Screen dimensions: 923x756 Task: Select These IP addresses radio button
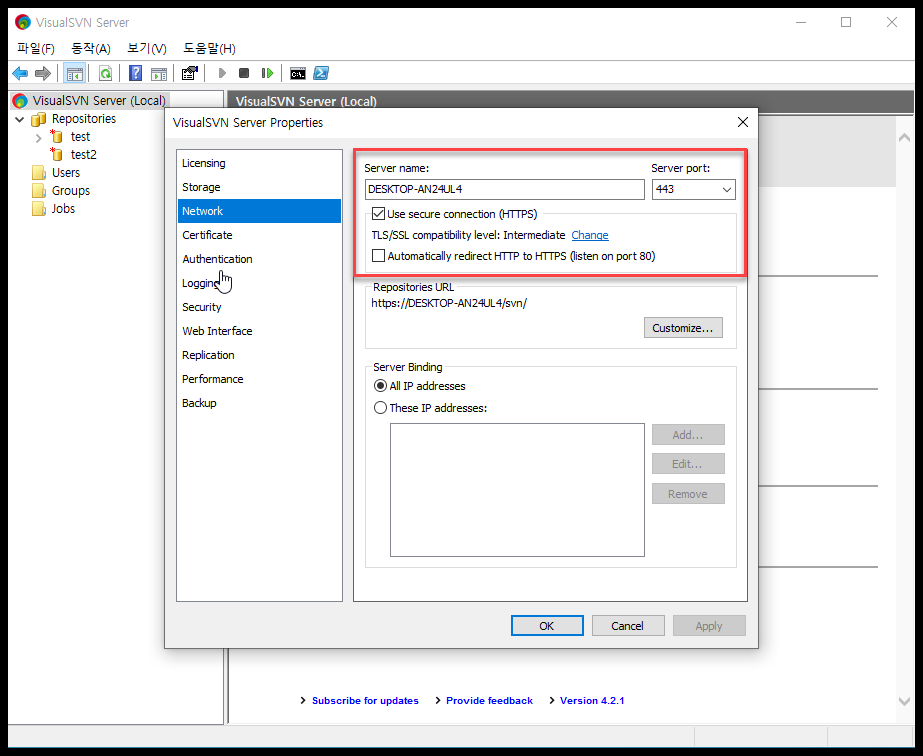pos(380,407)
